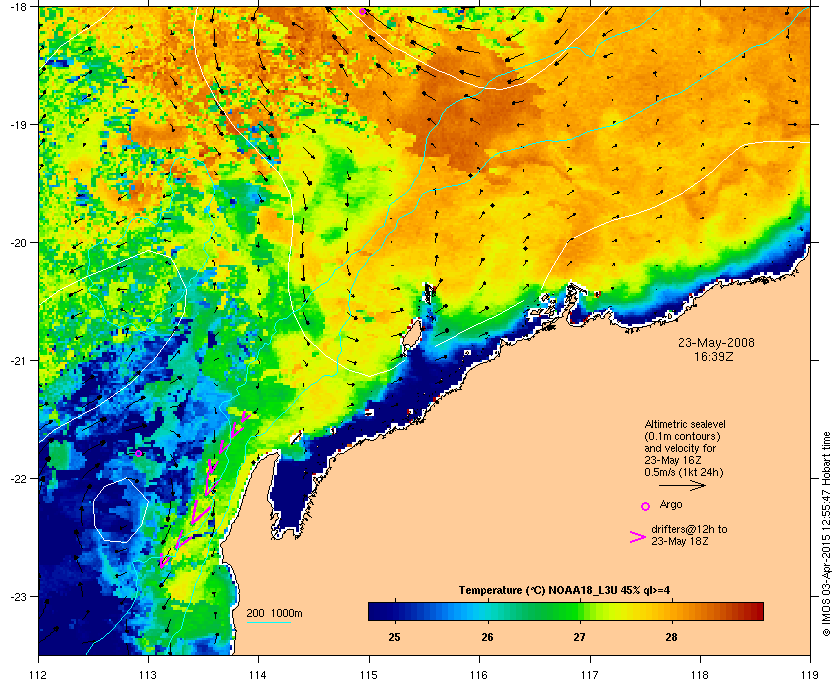Screen dimensions: 840x680
Task: Click the latitude axis label '-18'
Action: coord(18,6)
